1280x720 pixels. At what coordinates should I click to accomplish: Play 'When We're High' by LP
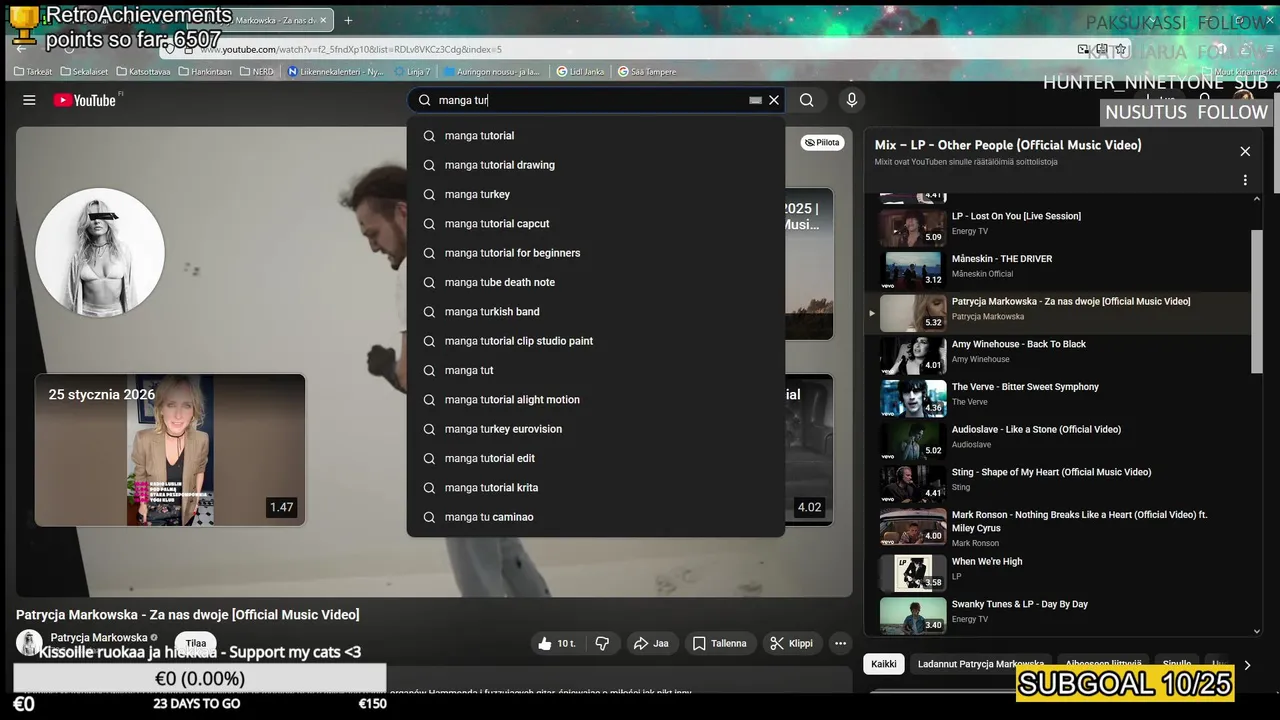(x=1058, y=573)
